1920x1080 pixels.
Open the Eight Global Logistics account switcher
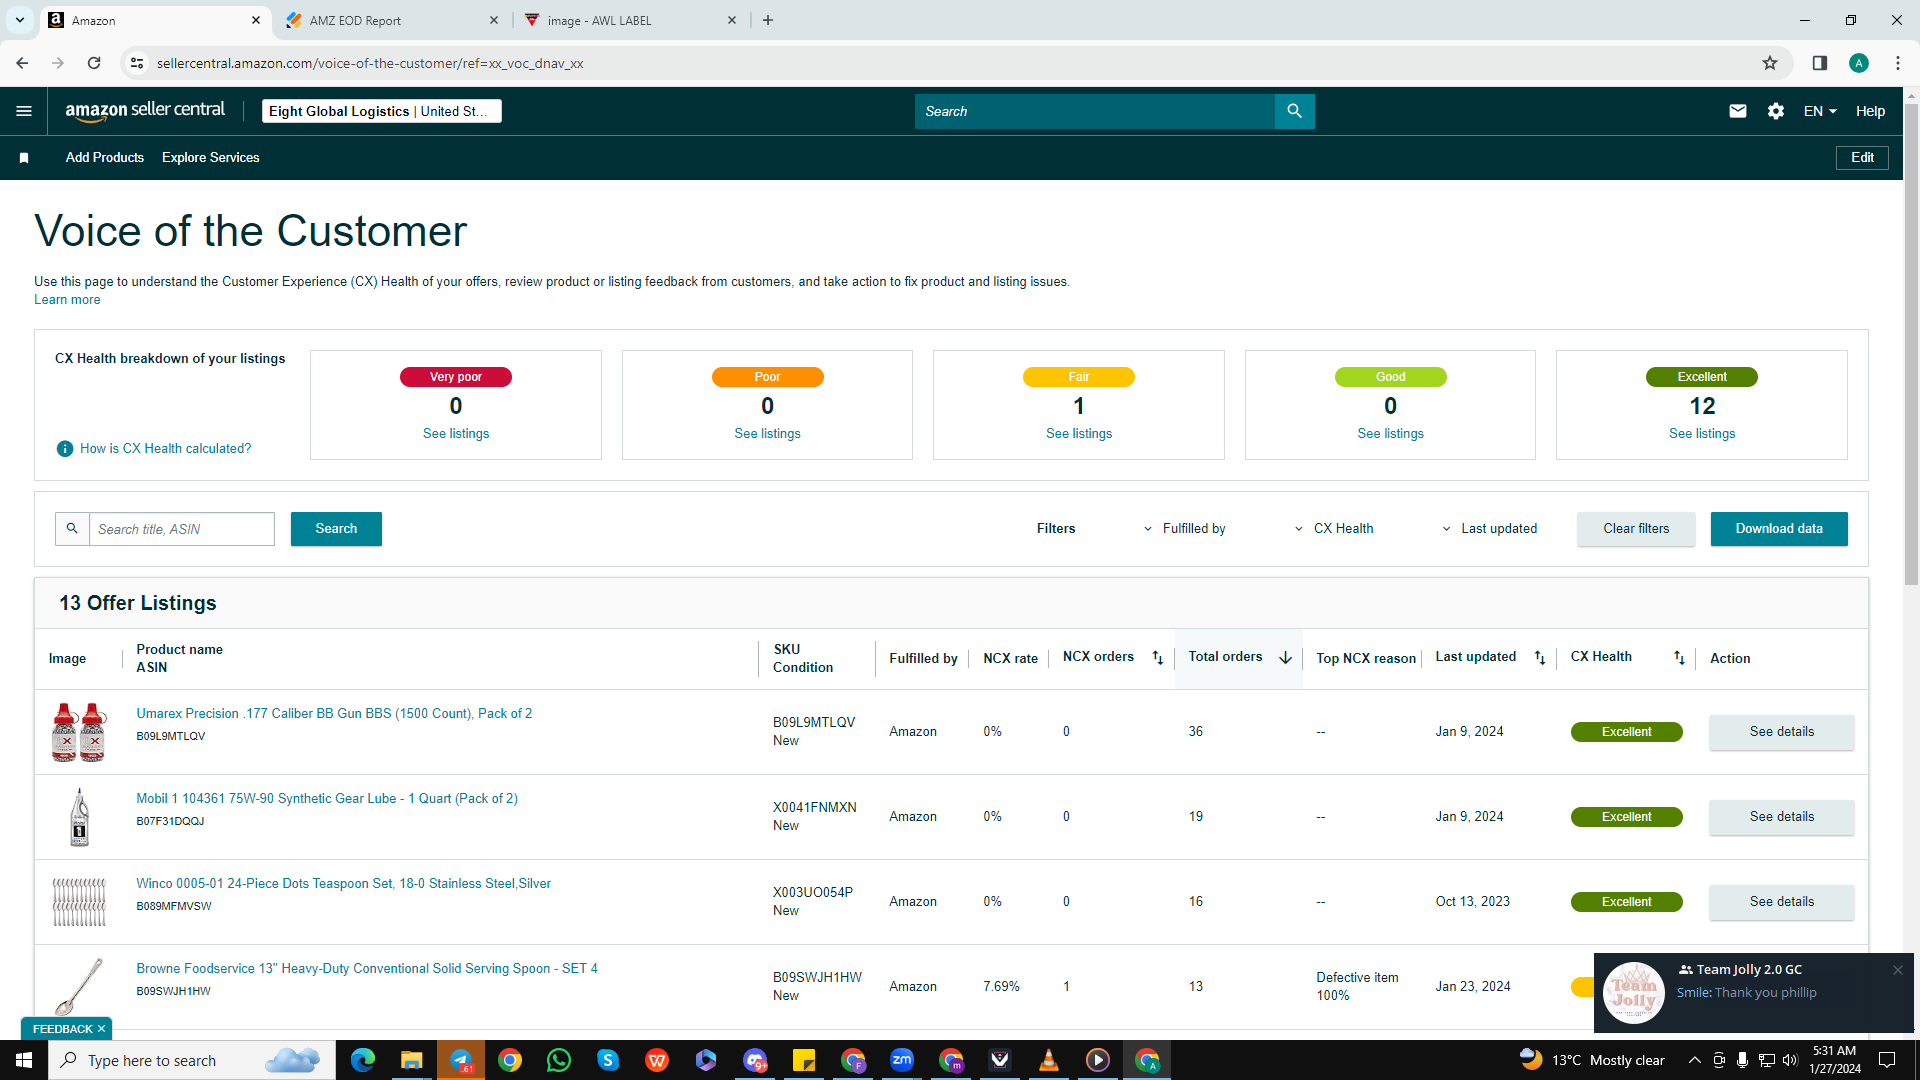pos(381,111)
